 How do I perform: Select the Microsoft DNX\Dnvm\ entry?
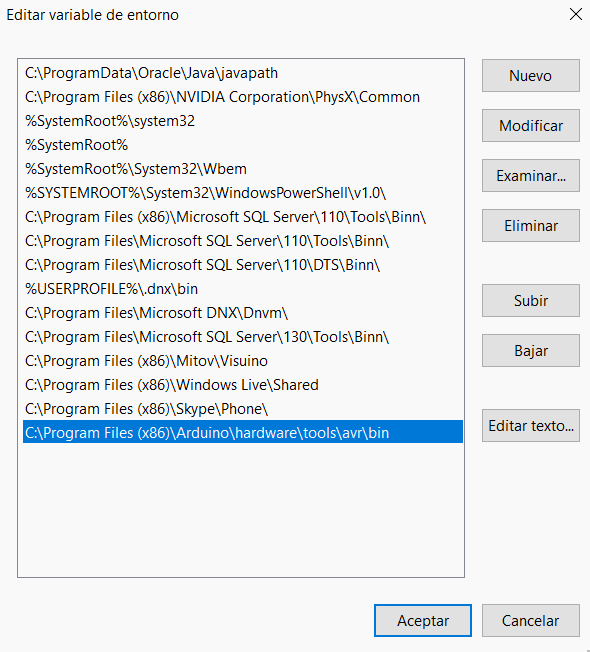[243, 313]
